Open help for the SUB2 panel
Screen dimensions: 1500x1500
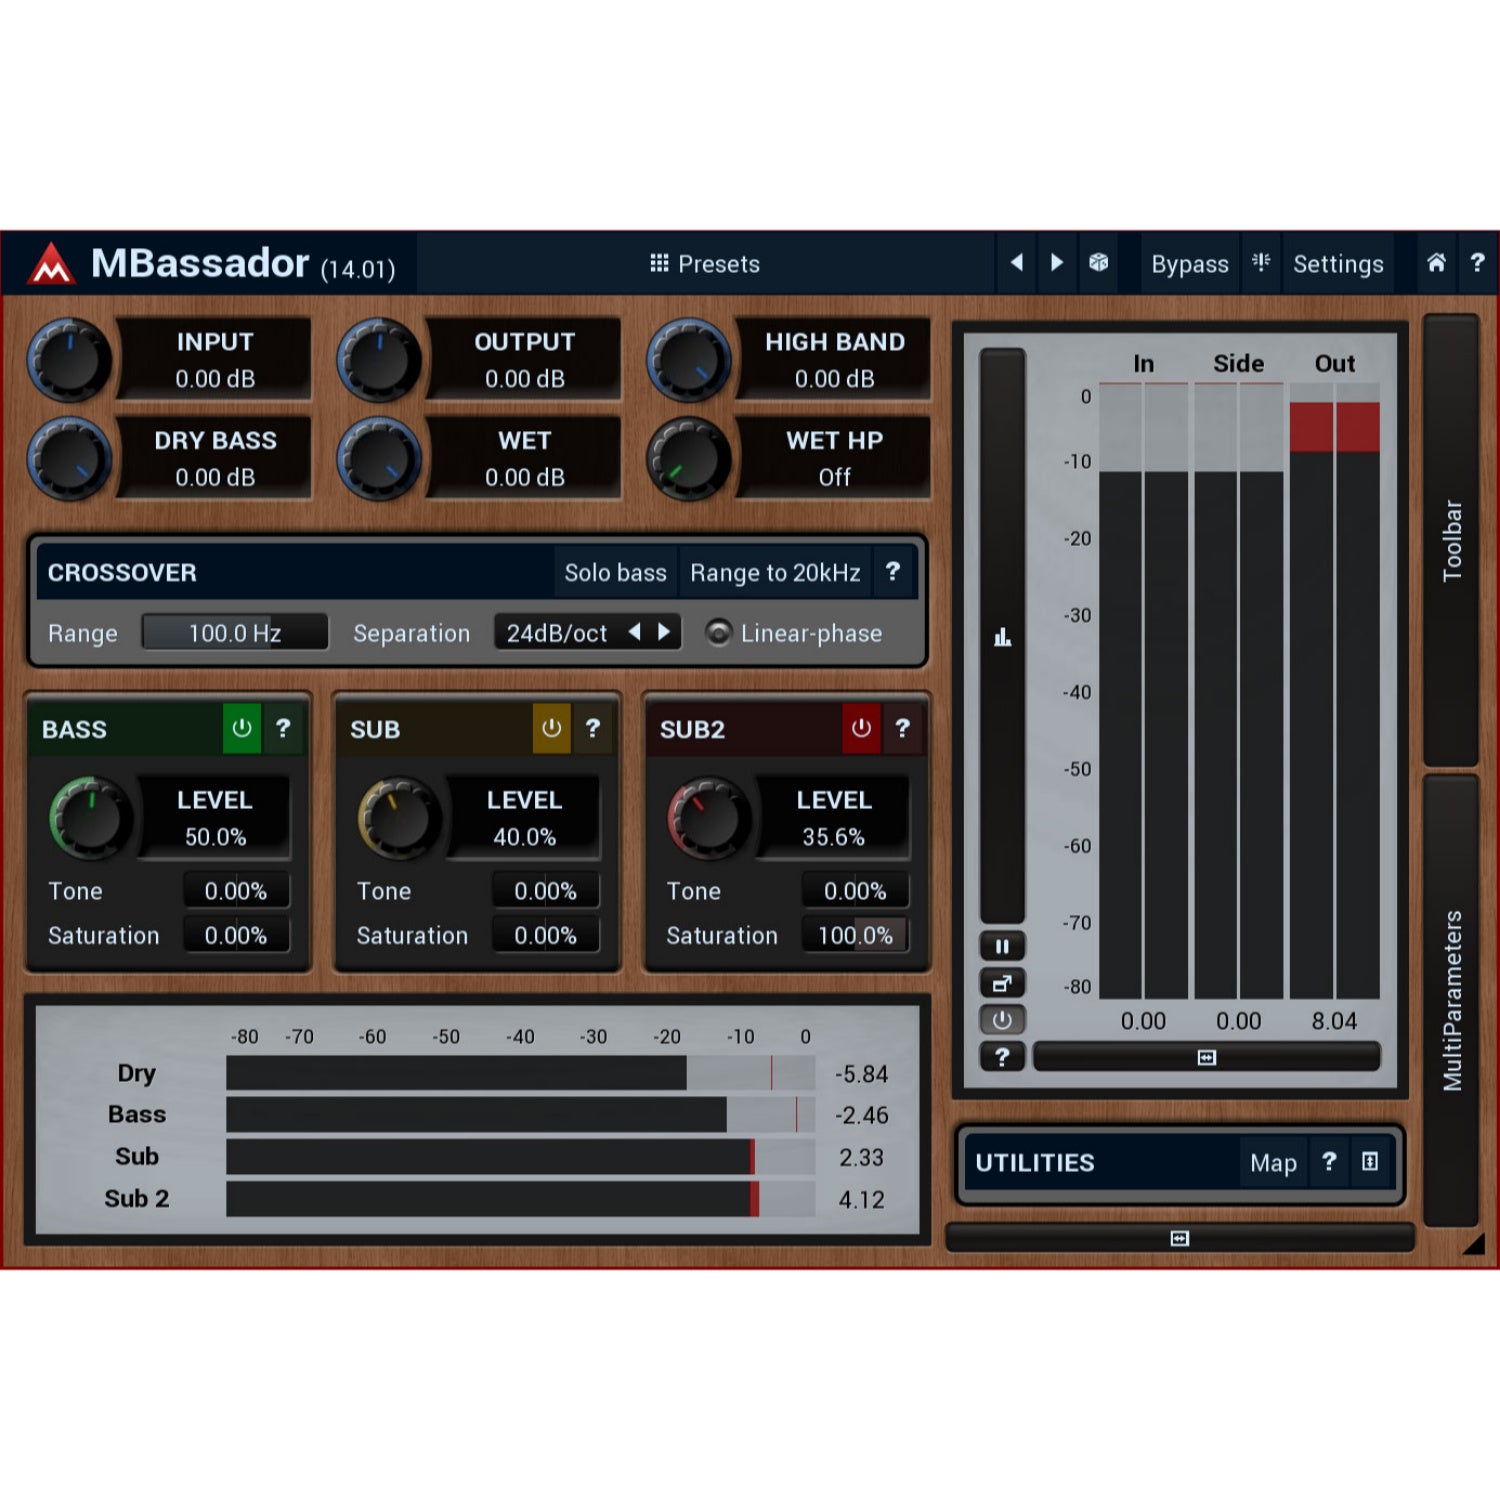pos(903,728)
